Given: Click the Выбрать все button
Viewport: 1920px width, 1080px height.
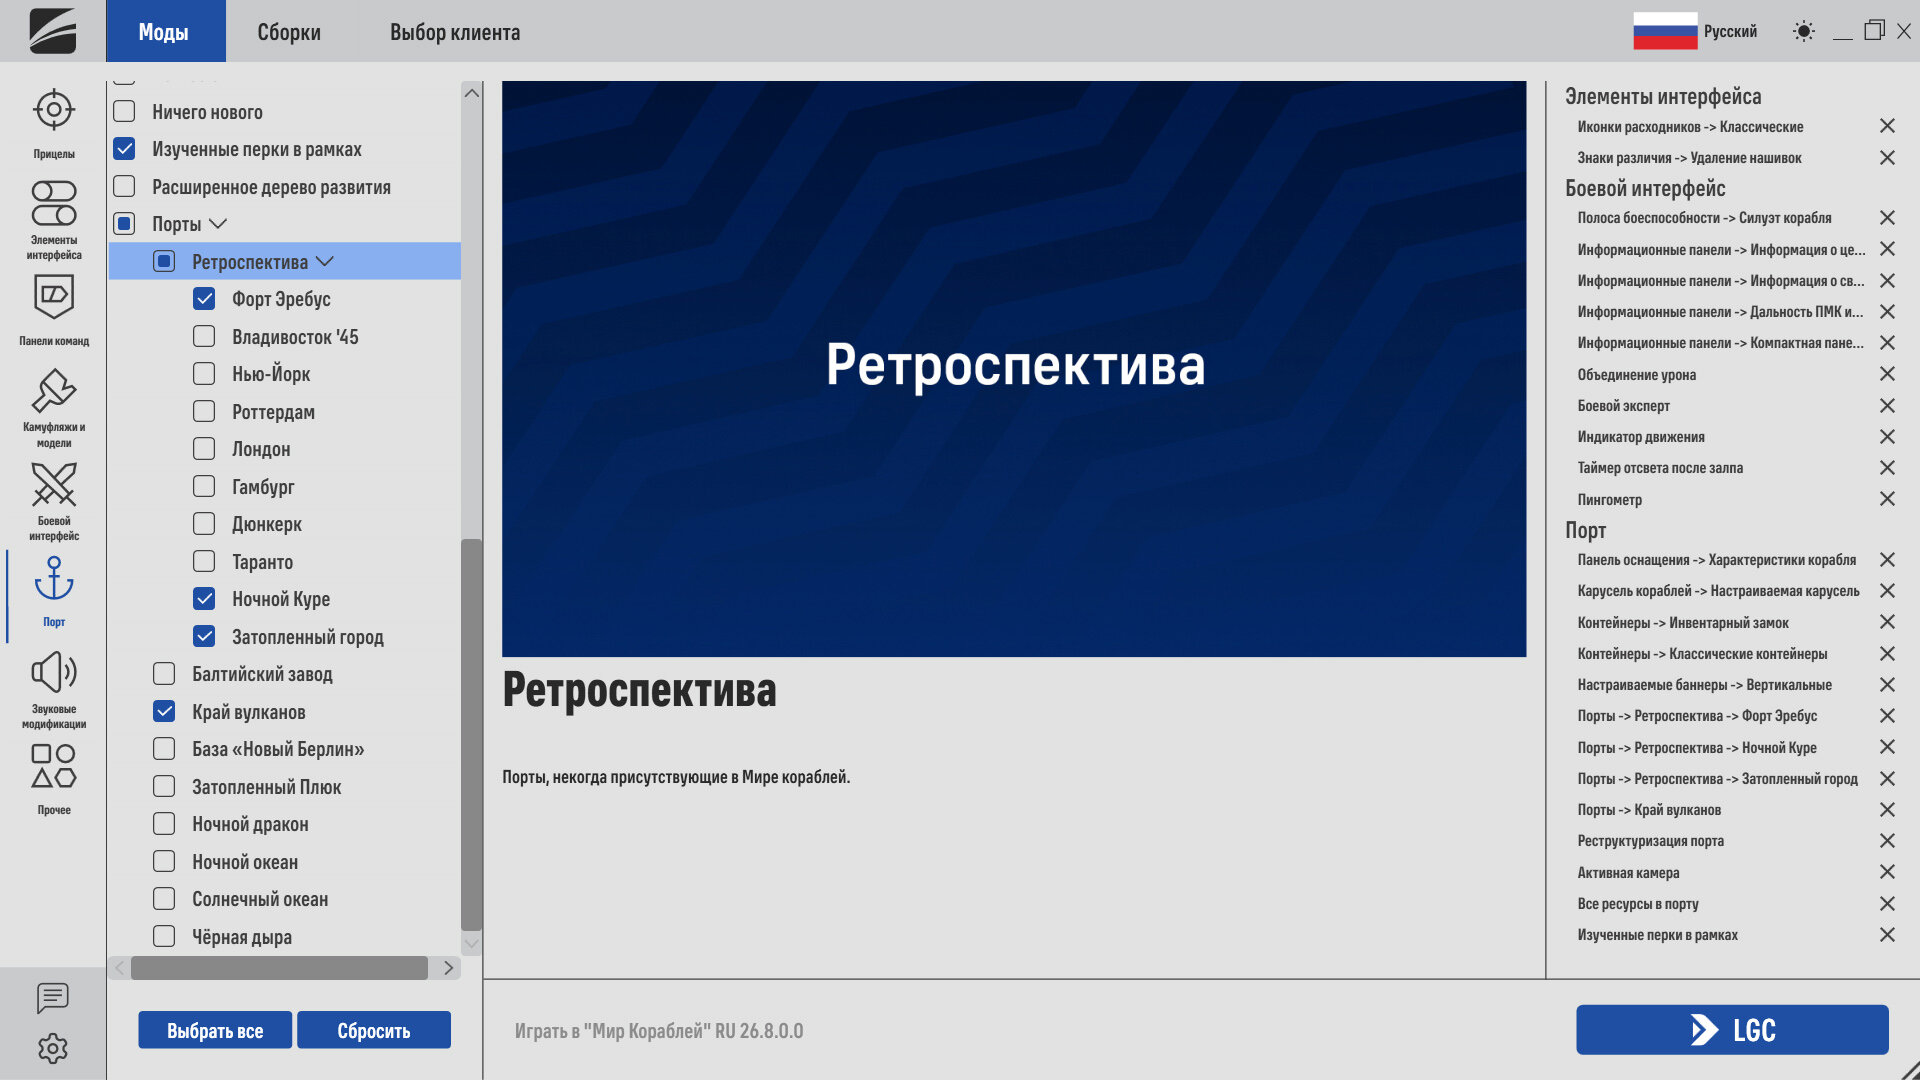Looking at the screenshot, I should (215, 1030).
